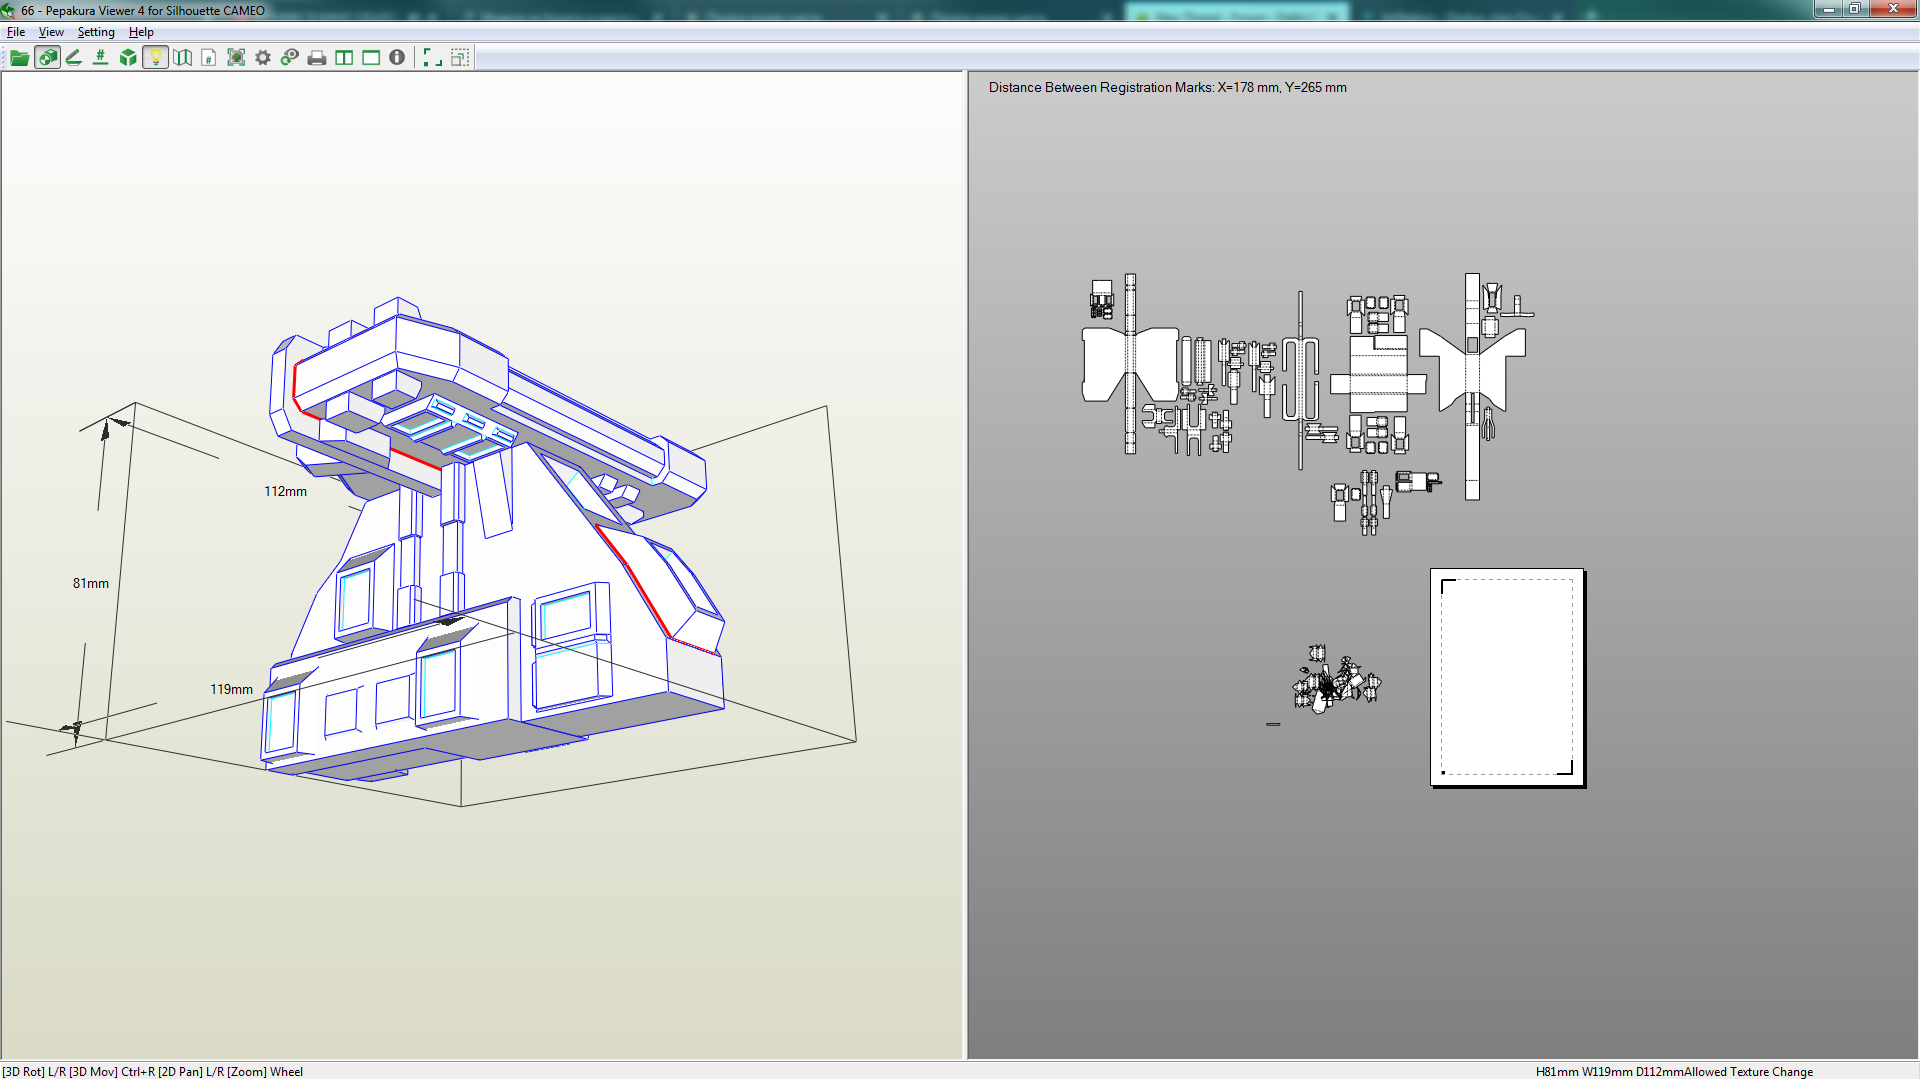The height and width of the screenshot is (1080, 1920).
Task: Click the registration marks corner icon
Action: click(x=432, y=58)
